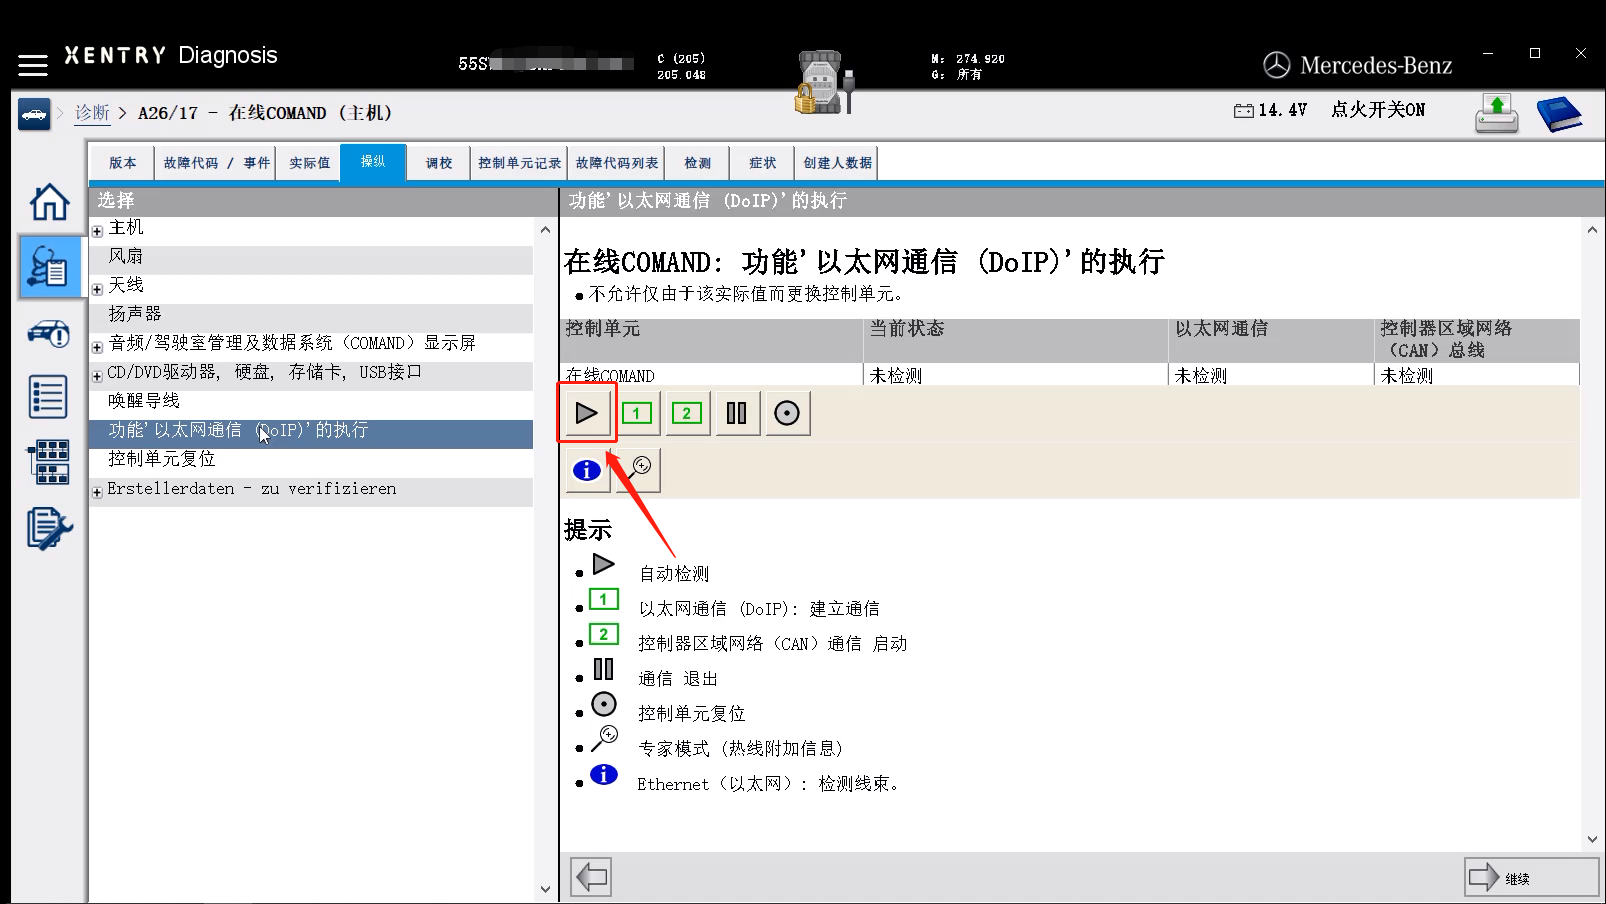Open the vehicle warning sidebar icon
This screenshot has width=1606, height=904.
(49, 333)
